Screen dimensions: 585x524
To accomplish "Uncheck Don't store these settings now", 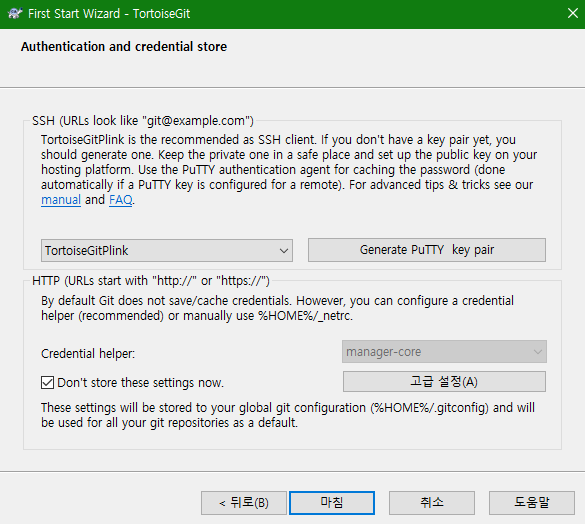I will (47, 383).
